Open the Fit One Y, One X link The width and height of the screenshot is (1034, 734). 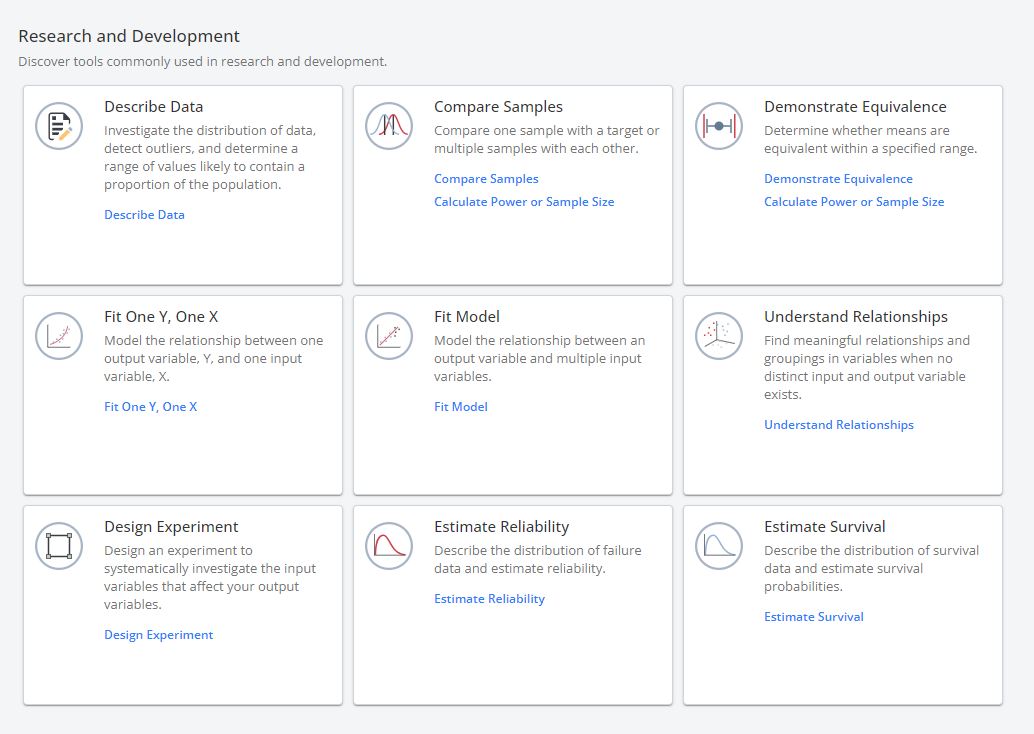[x=150, y=406]
